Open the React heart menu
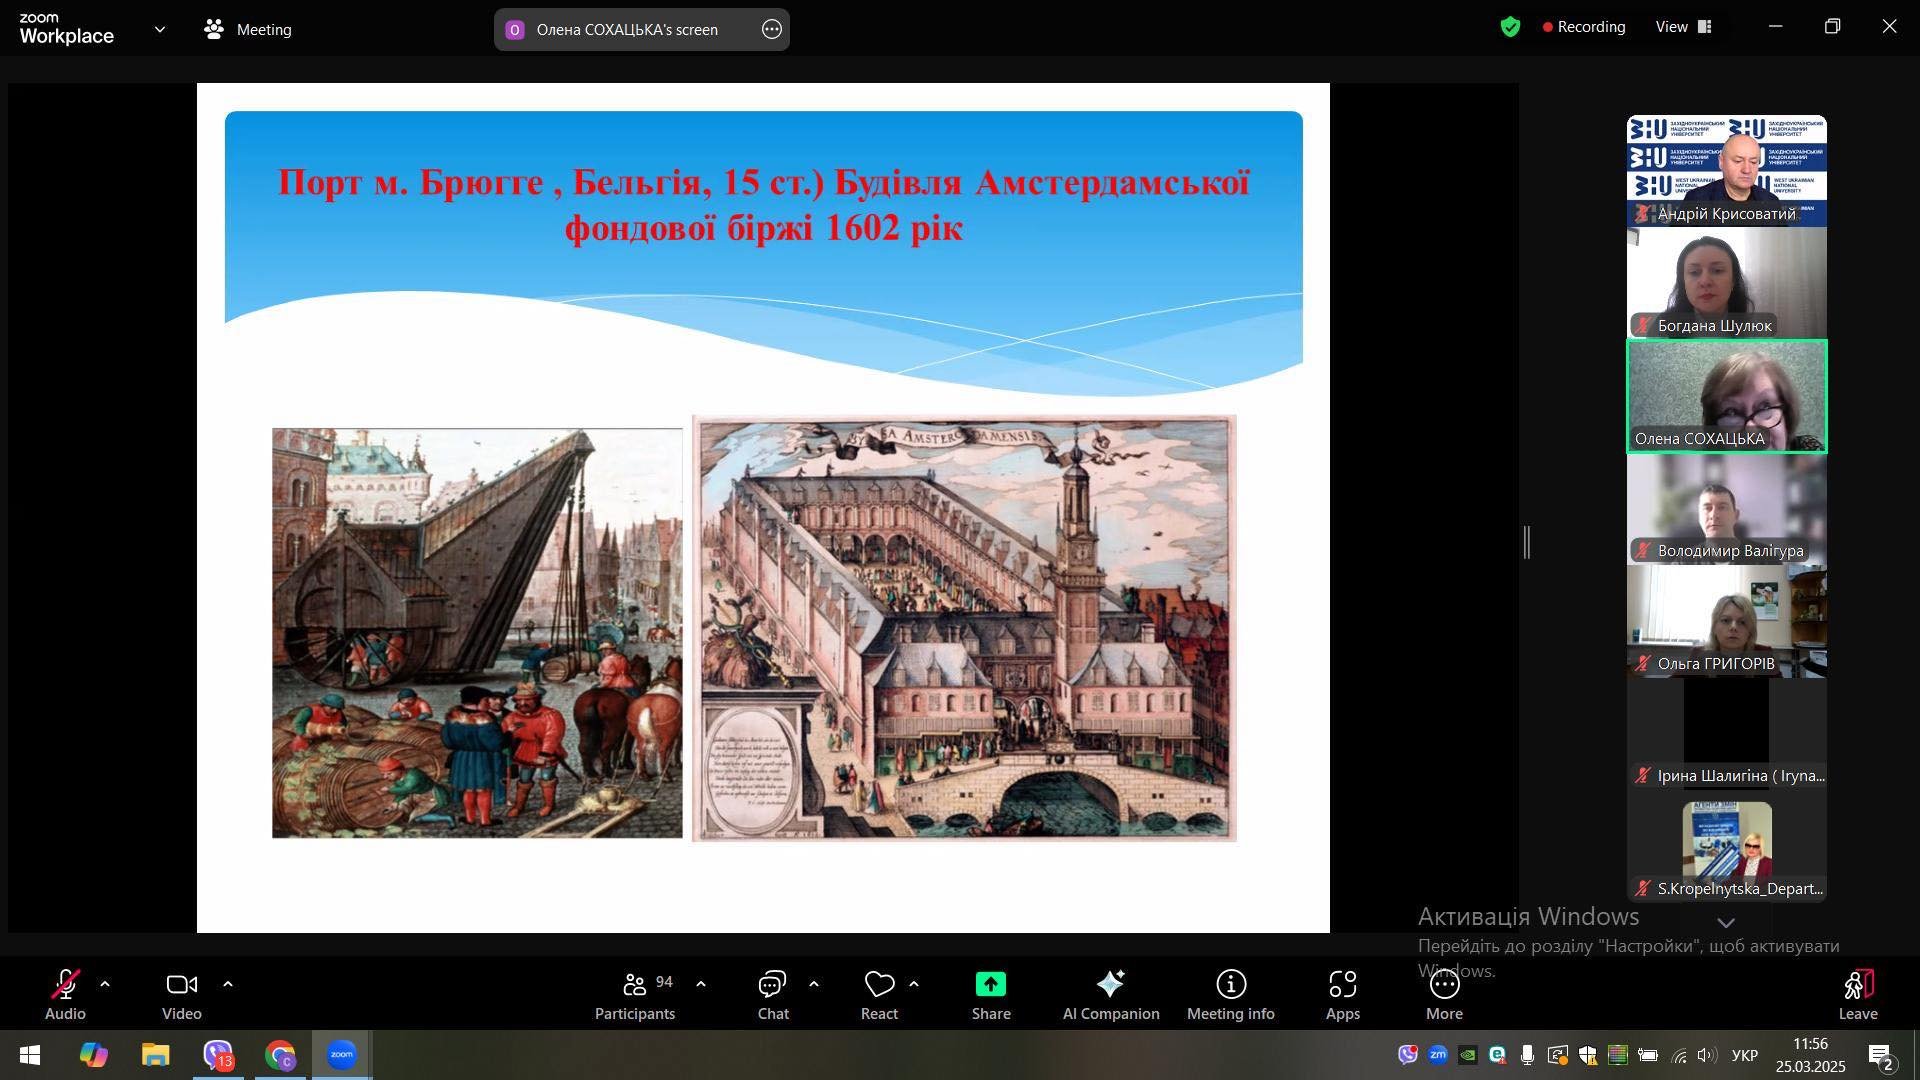Image resolution: width=1920 pixels, height=1080 pixels. (879, 994)
